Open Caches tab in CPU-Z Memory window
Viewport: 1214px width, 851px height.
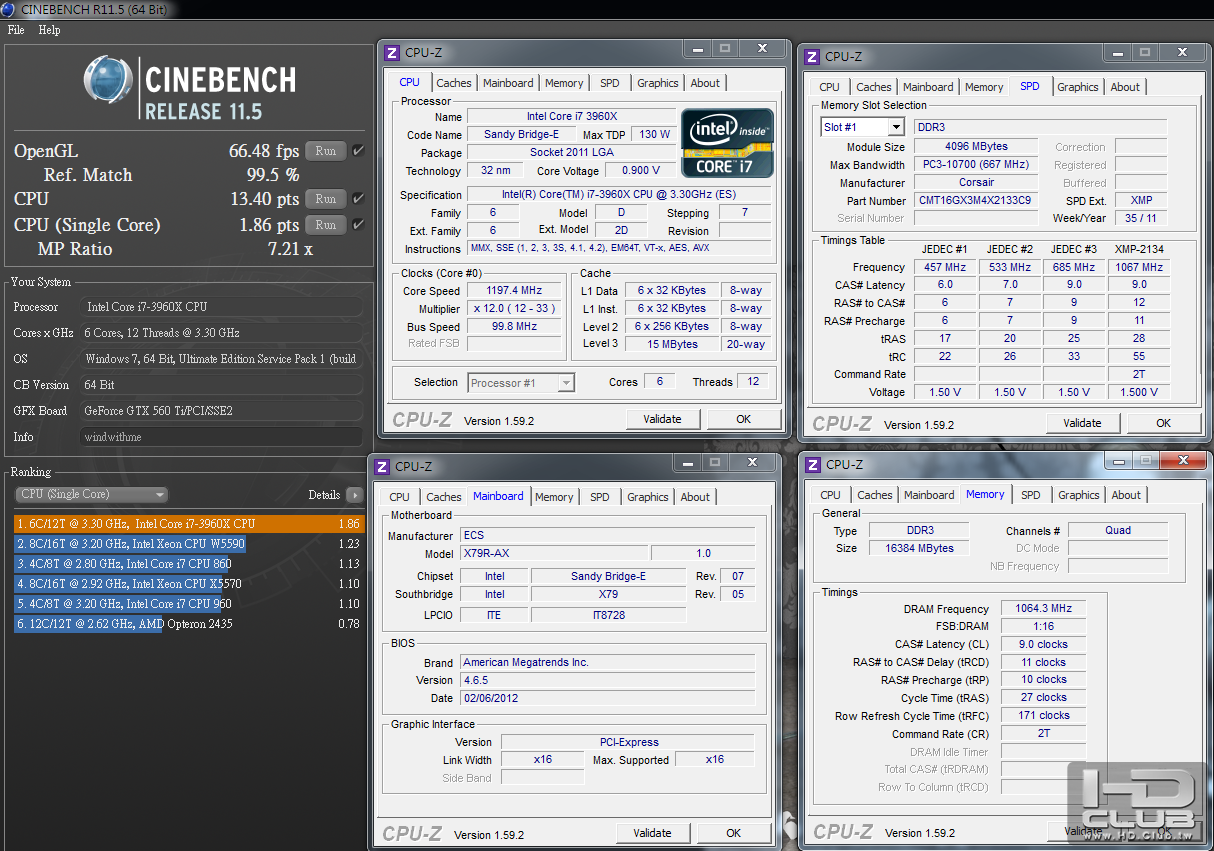(x=875, y=495)
